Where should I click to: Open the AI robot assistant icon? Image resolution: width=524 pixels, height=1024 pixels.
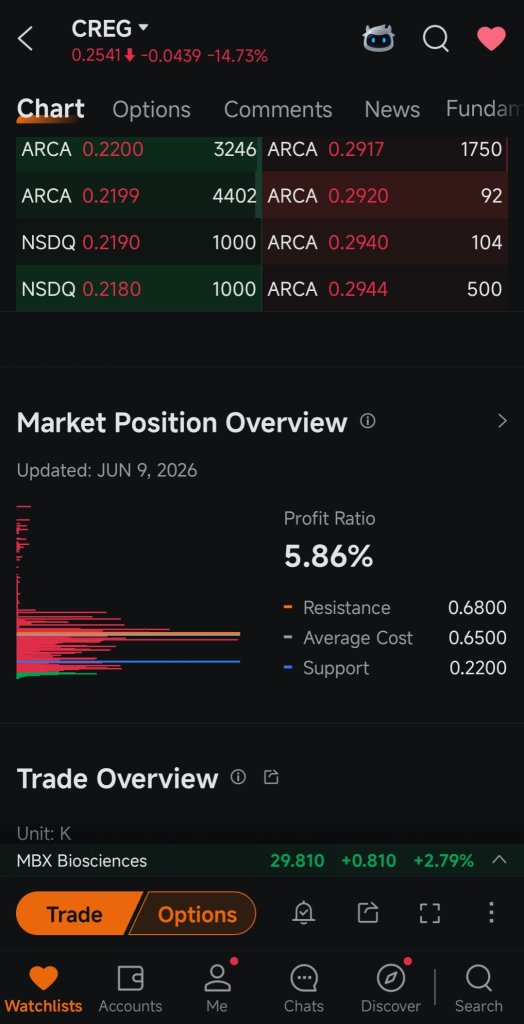point(379,39)
